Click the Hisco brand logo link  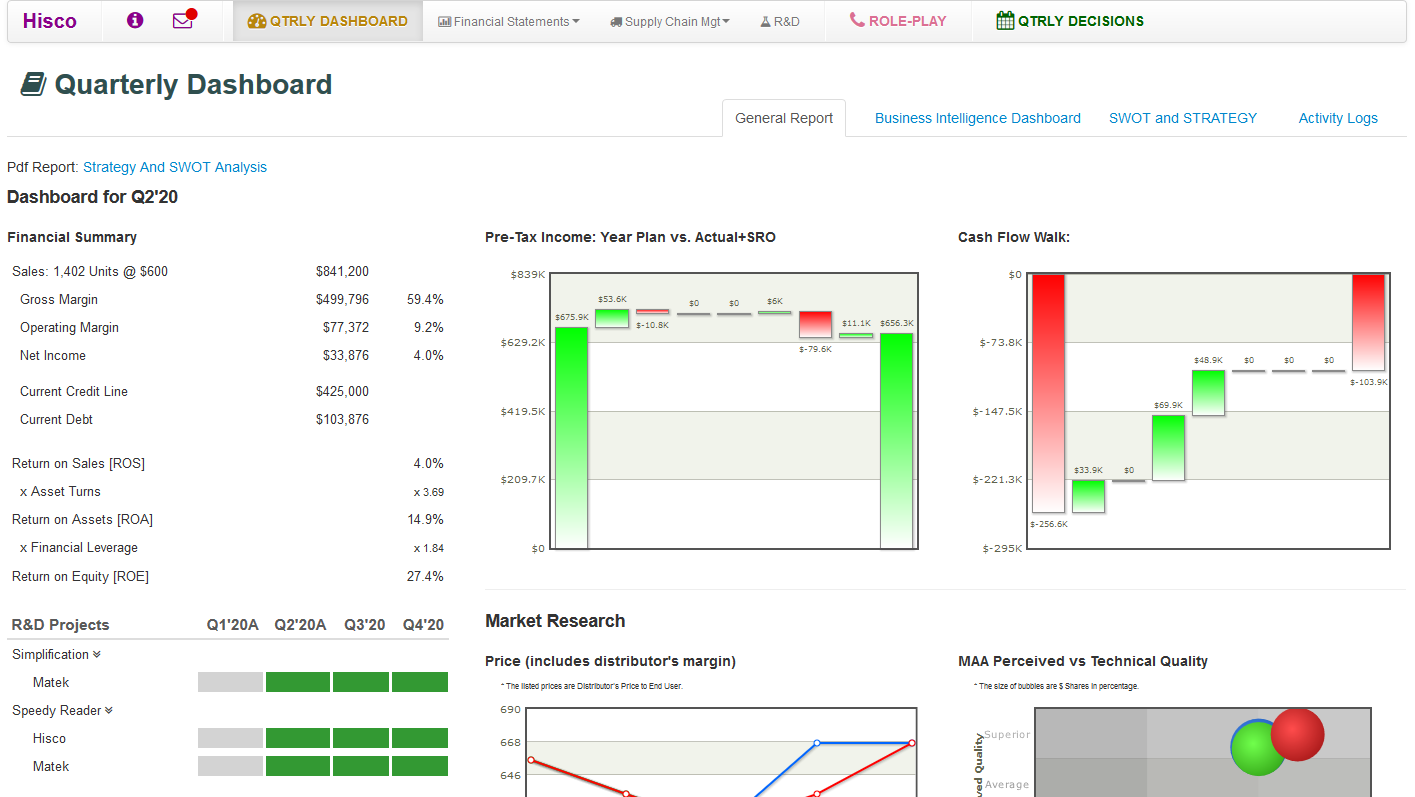point(49,21)
